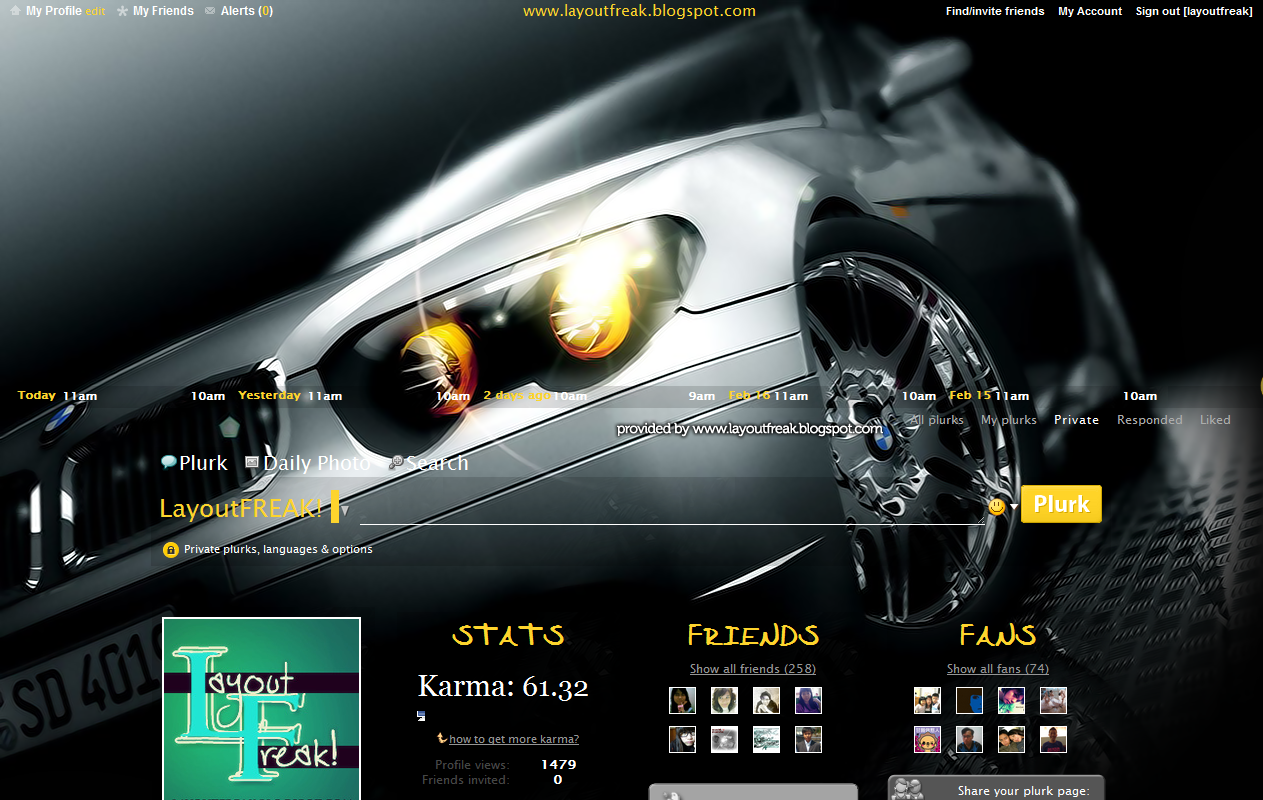Open Find/invite friends
The height and width of the screenshot is (800, 1263).
click(x=995, y=11)
